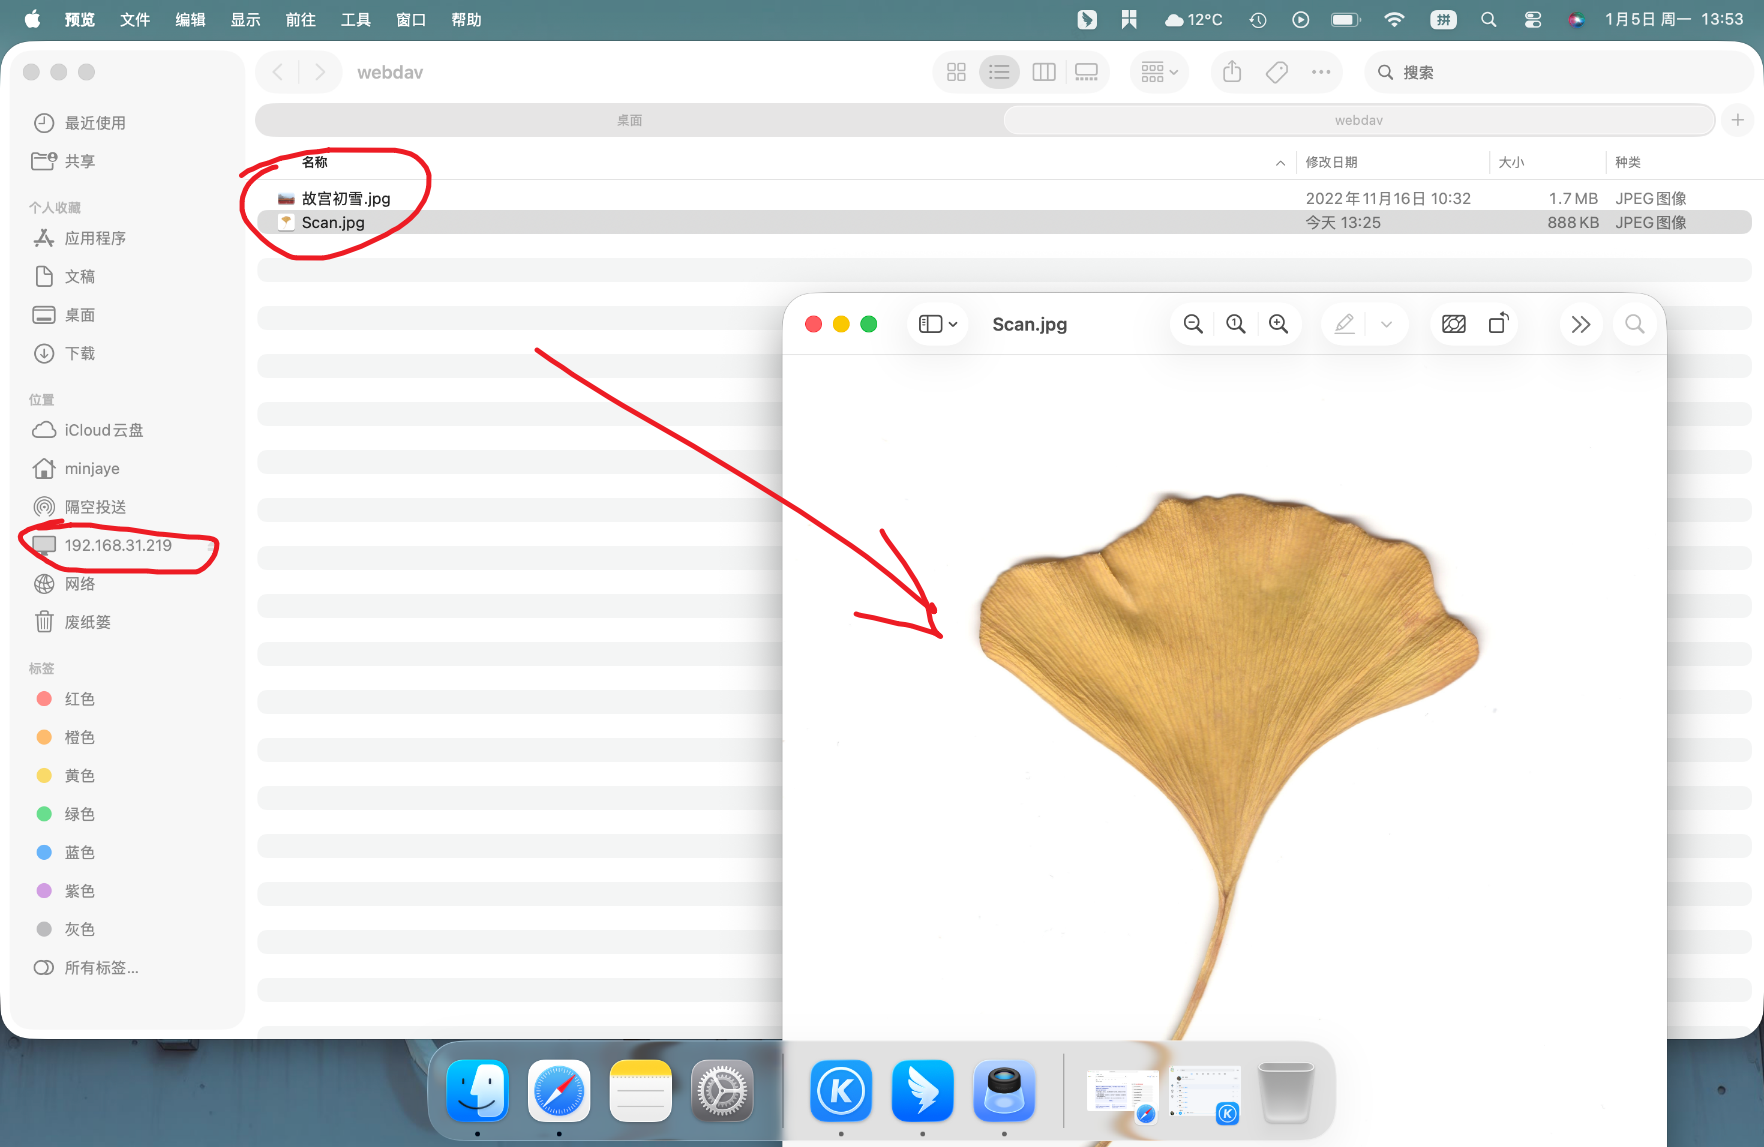Open 隔空投送 in sidebar
This screenshot has width=1764, height=1147.
[80, 507]
